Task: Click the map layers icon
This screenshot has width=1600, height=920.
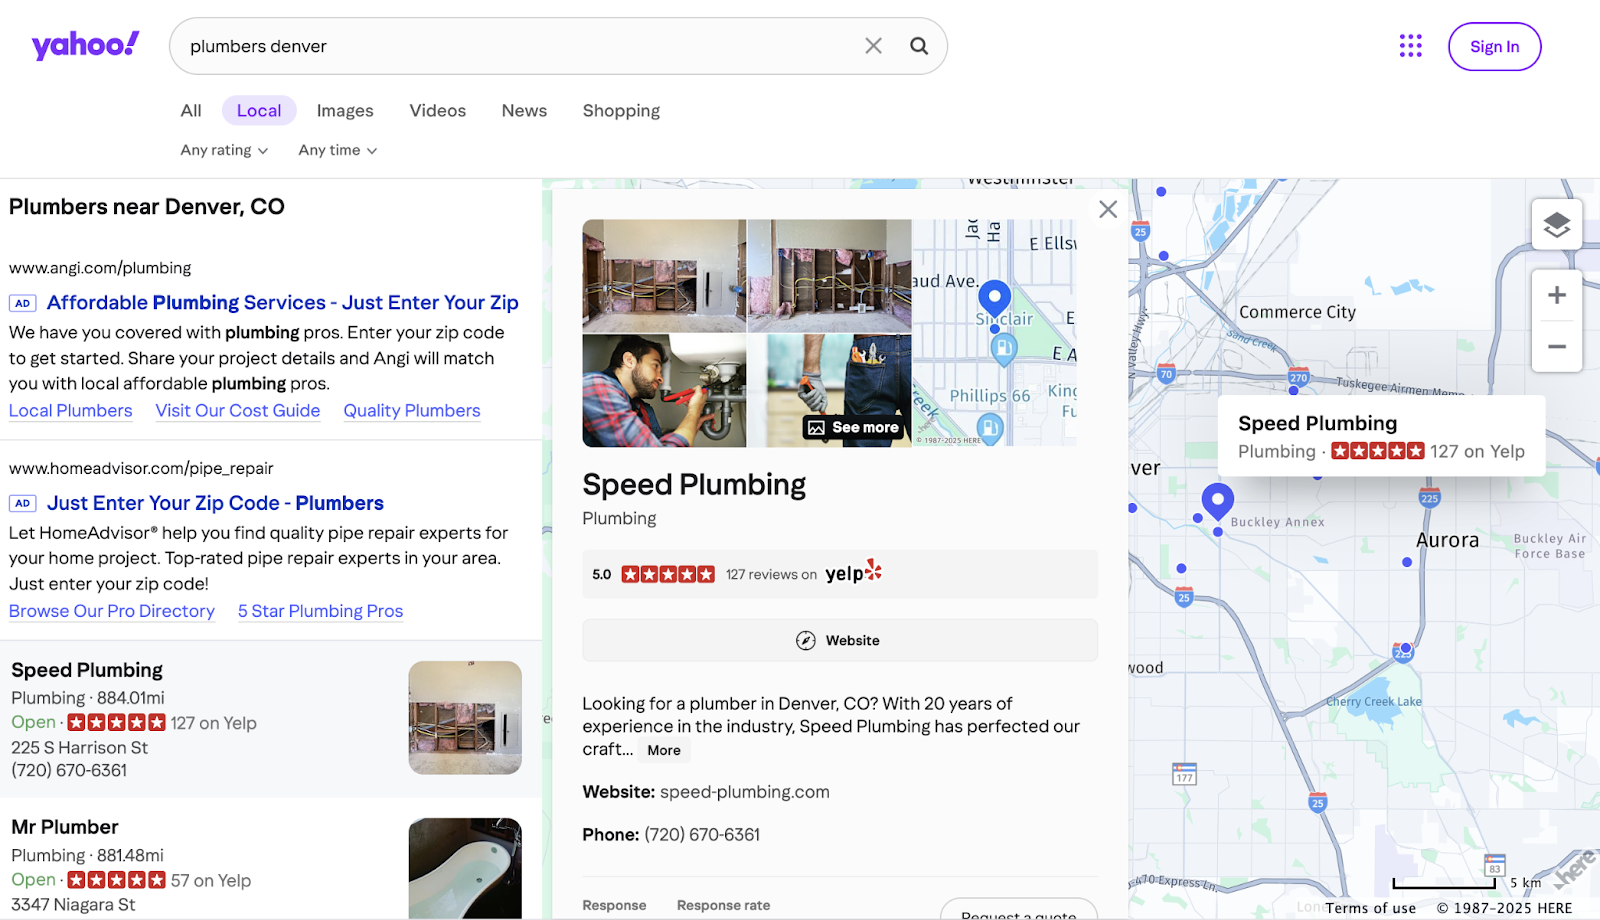Action: pos(1556,224)
